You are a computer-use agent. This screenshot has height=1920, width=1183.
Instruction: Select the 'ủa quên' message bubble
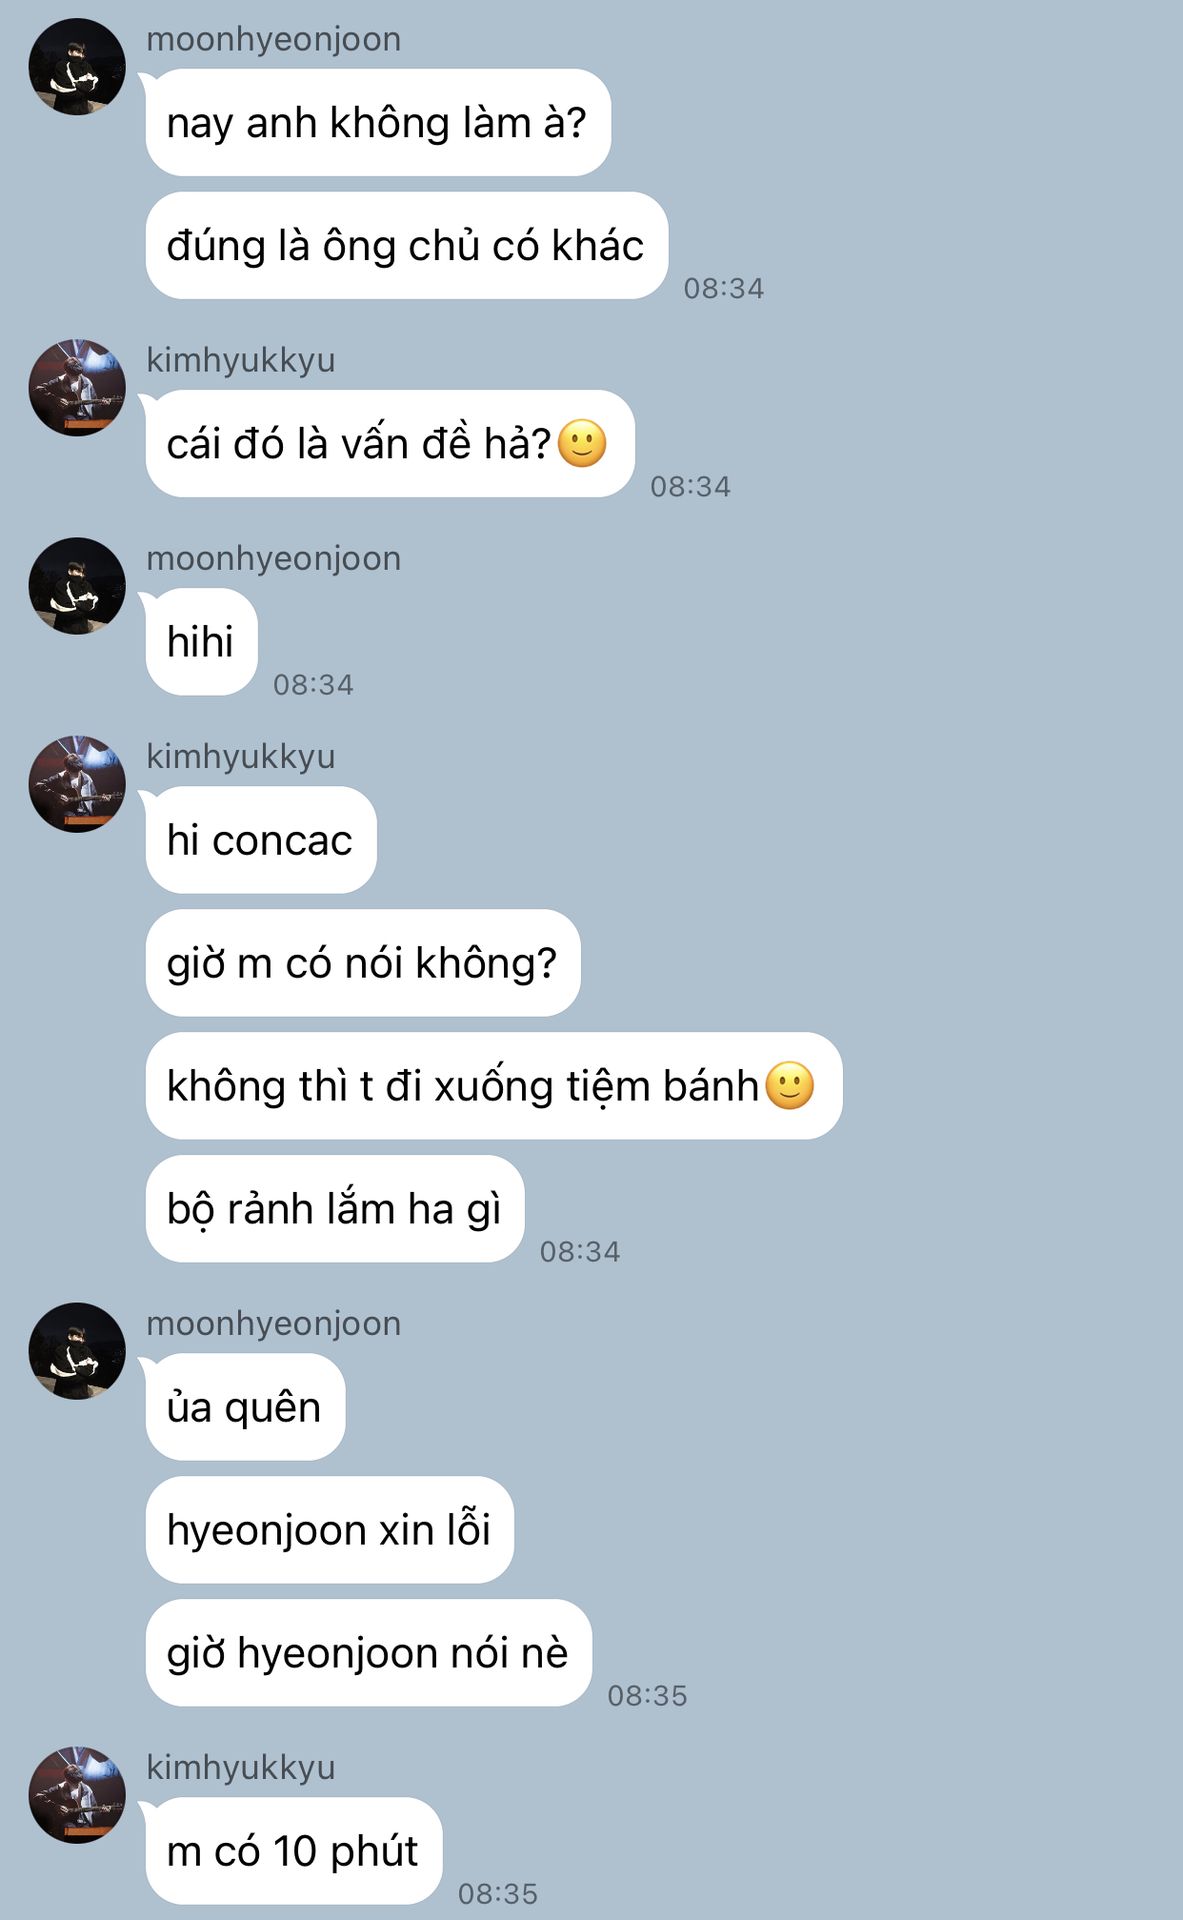pos(245,1407)
